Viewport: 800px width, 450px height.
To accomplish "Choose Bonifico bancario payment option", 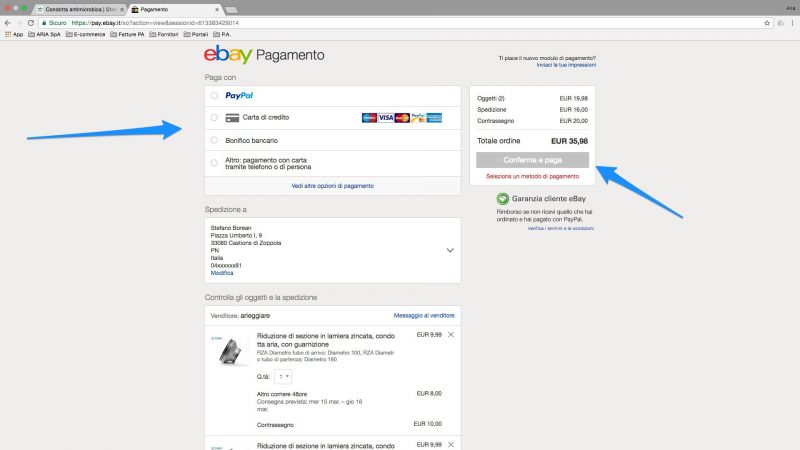I will pyautogui.click(x=214, y=140).
